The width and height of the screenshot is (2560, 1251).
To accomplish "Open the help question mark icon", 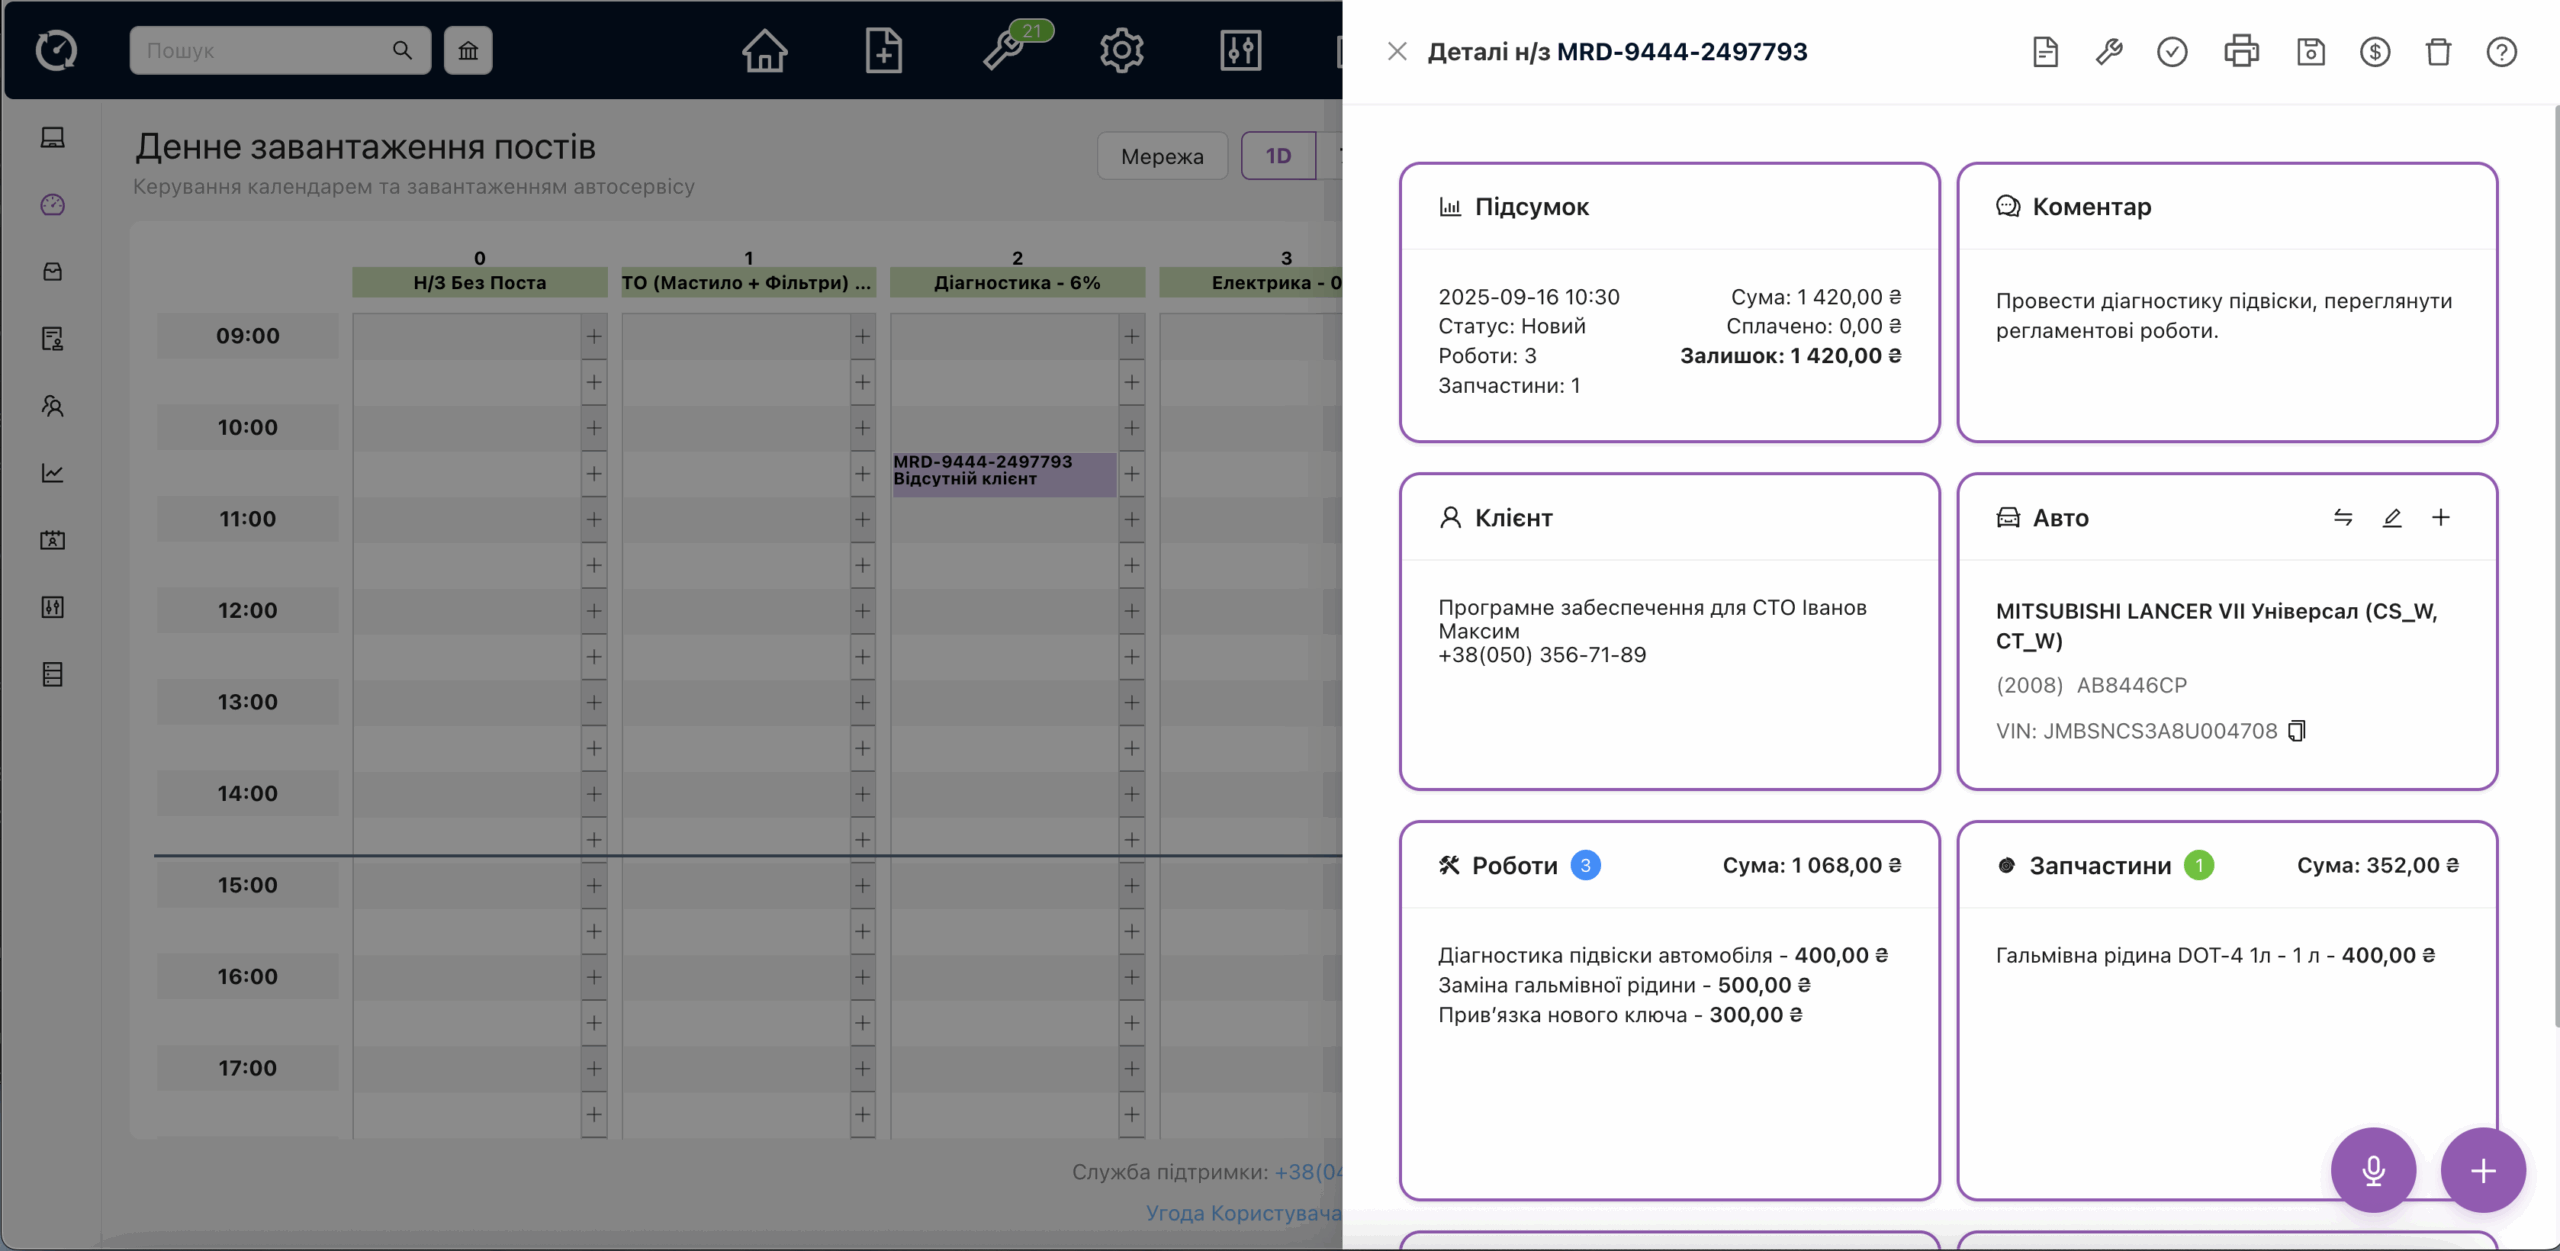I will pyautogui.click(x=2501, y=51).
